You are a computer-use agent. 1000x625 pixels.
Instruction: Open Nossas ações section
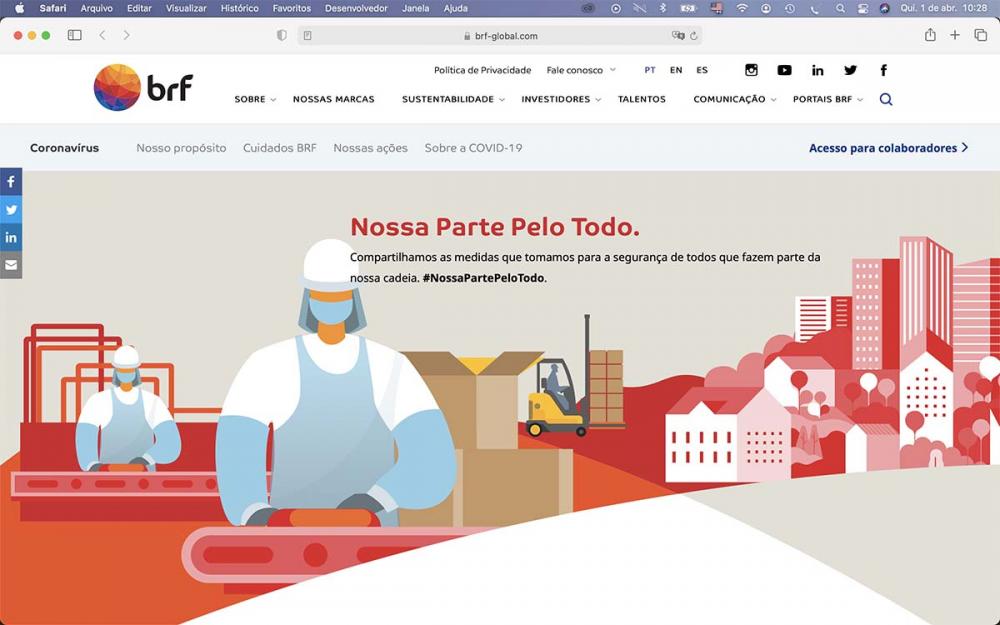click(x=371, y=148)
